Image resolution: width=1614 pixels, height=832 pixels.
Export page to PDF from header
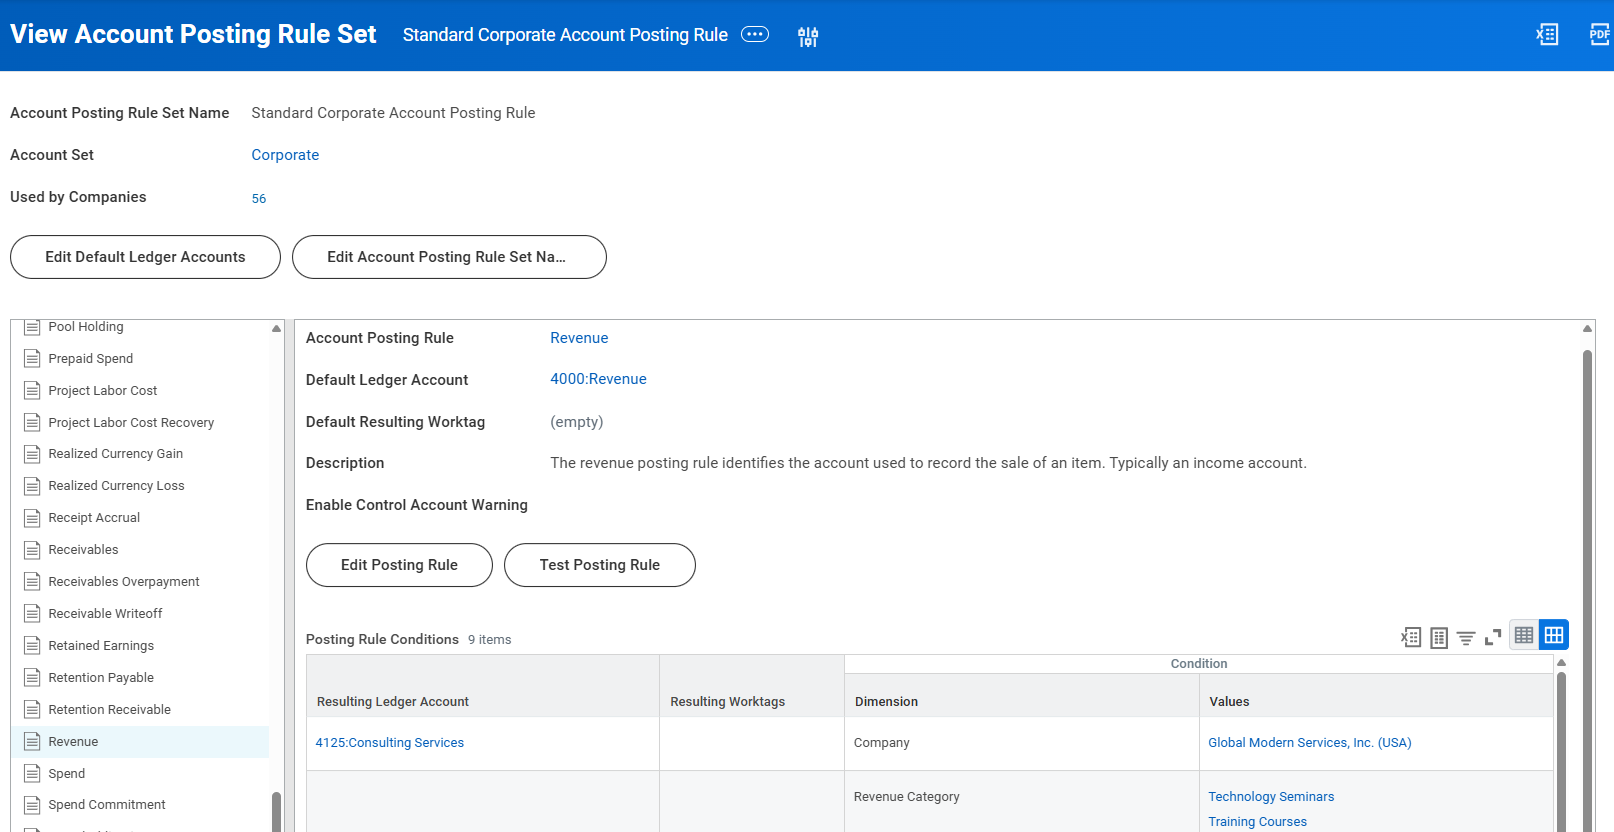click(1600, 34)
